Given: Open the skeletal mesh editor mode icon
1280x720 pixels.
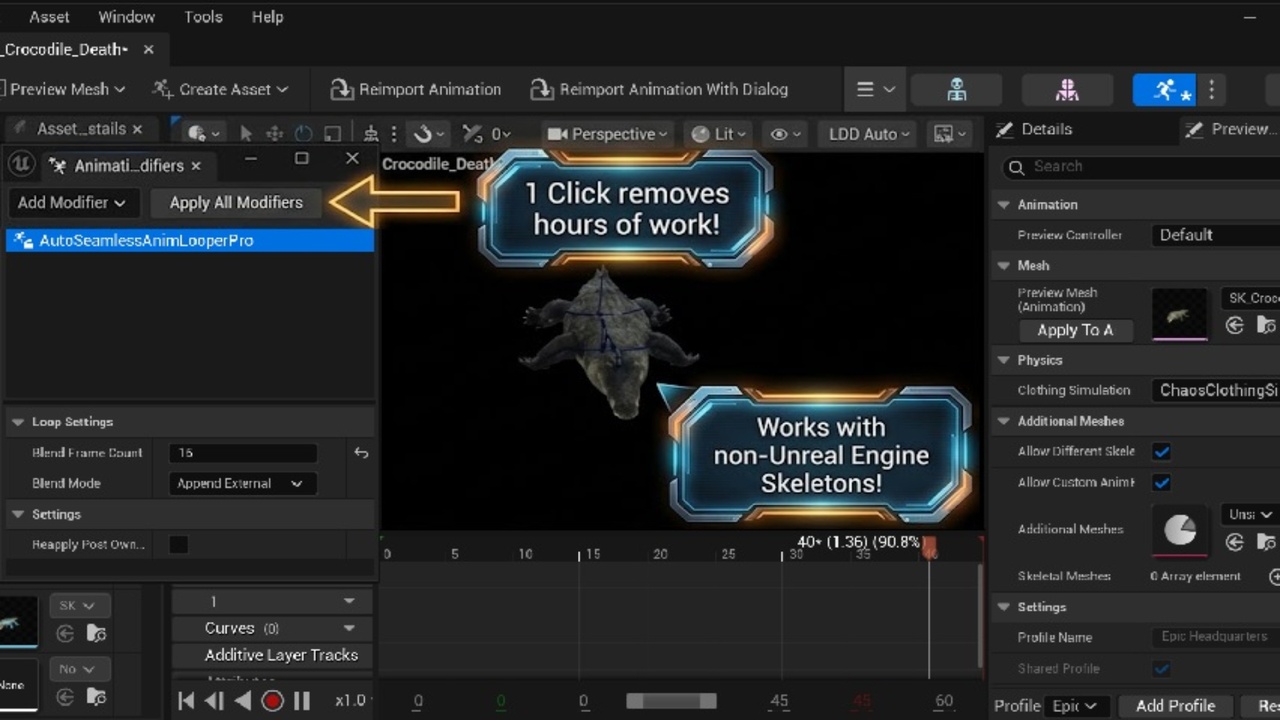Looking at the screenshot, I should pyautogui.click(x=1067, y=89).
